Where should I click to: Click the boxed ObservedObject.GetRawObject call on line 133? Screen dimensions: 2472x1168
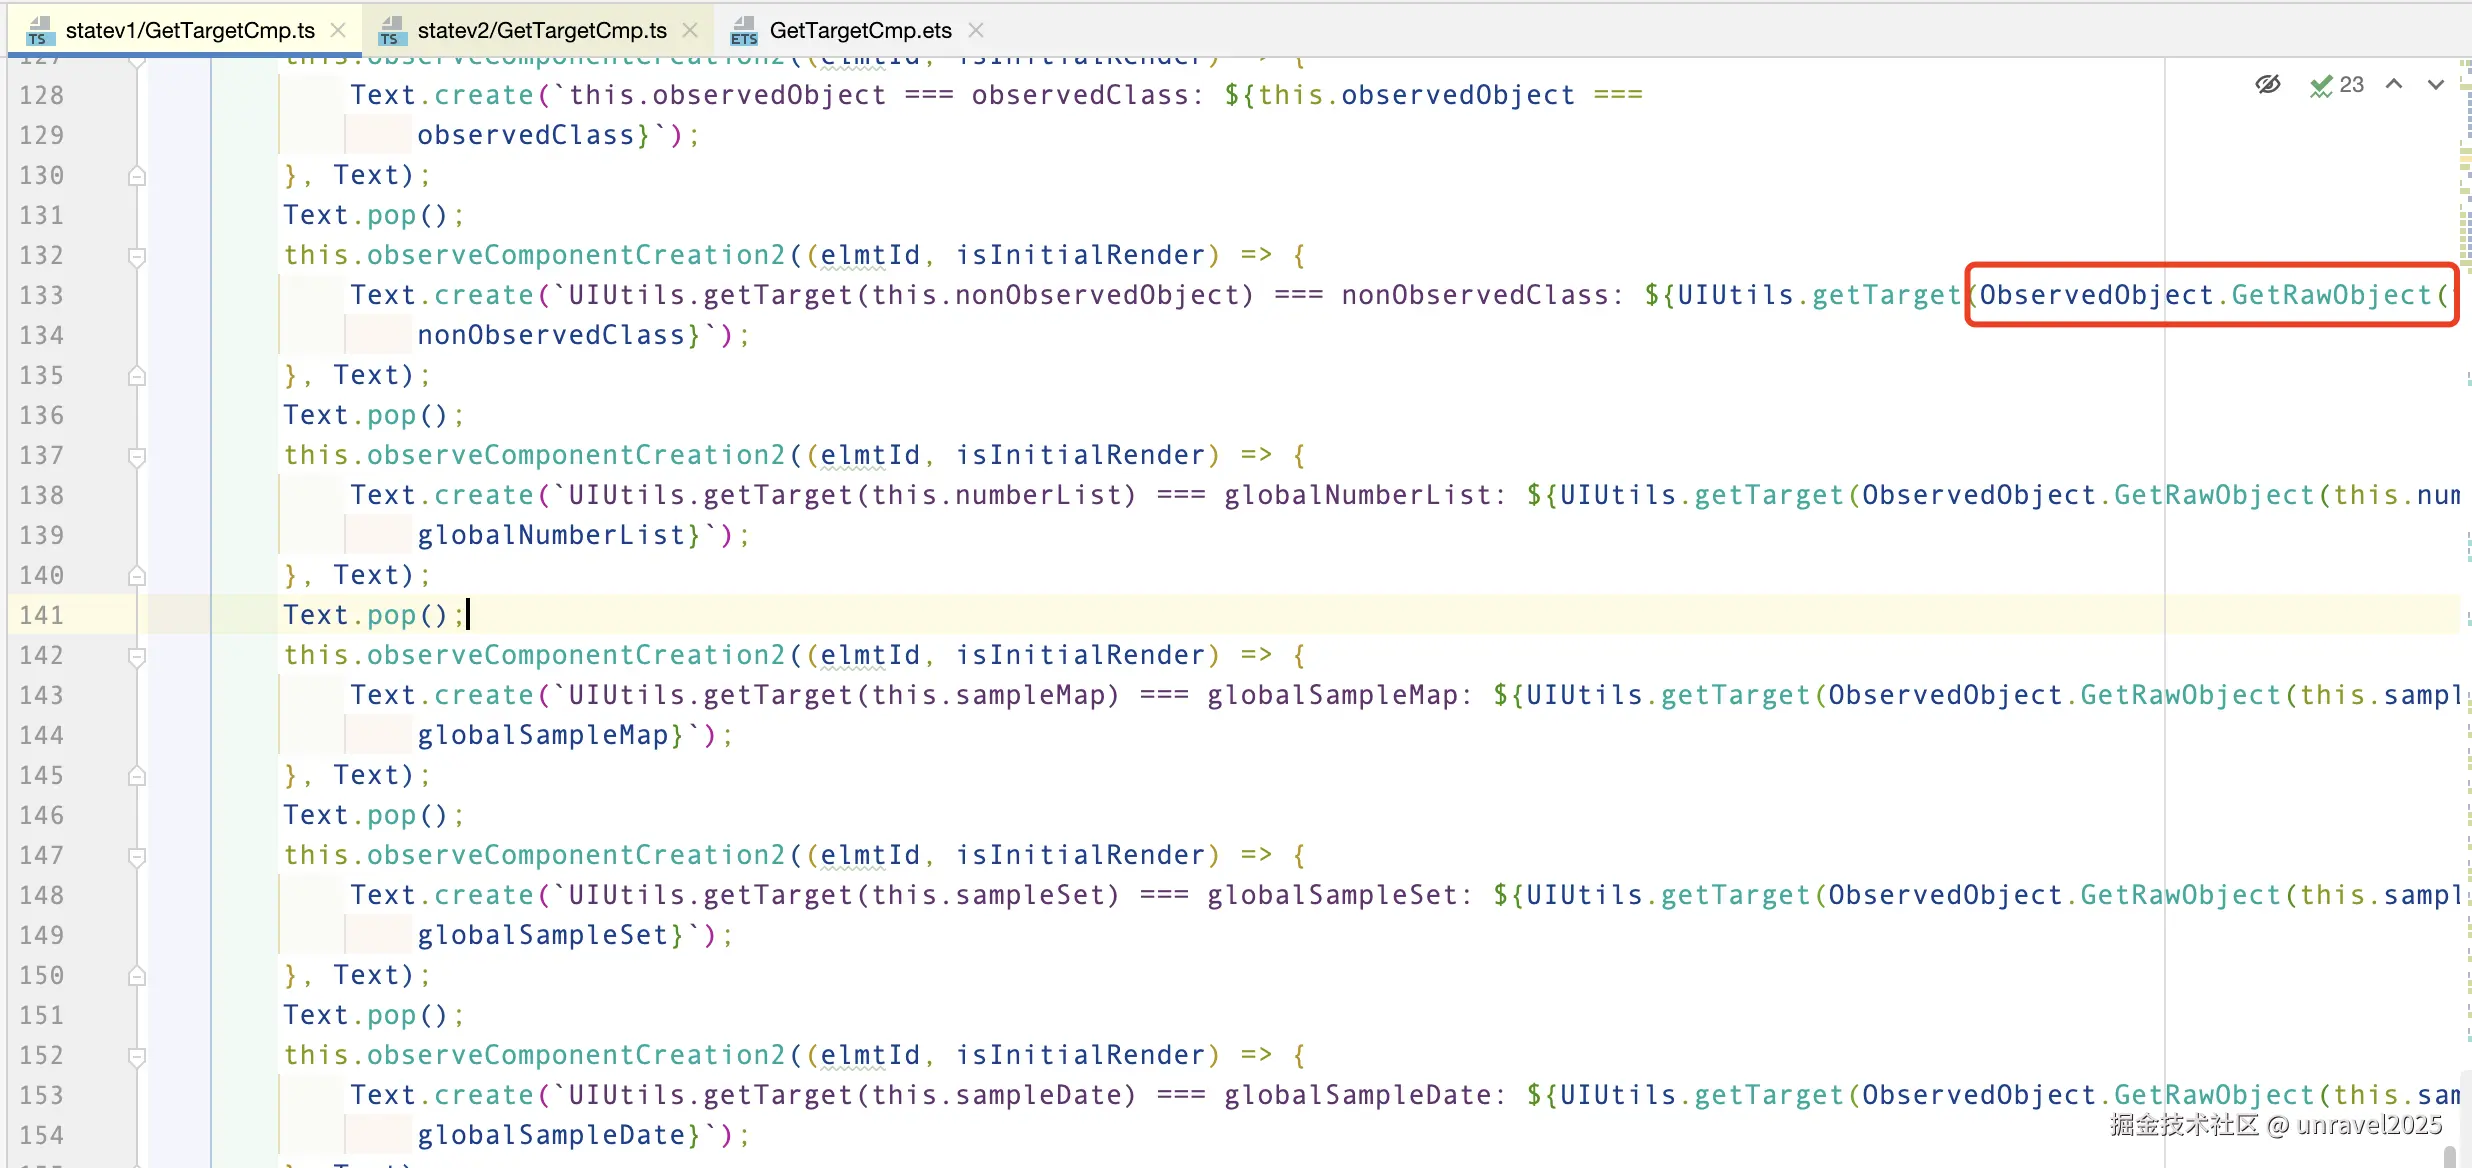tap(2210, 295)
